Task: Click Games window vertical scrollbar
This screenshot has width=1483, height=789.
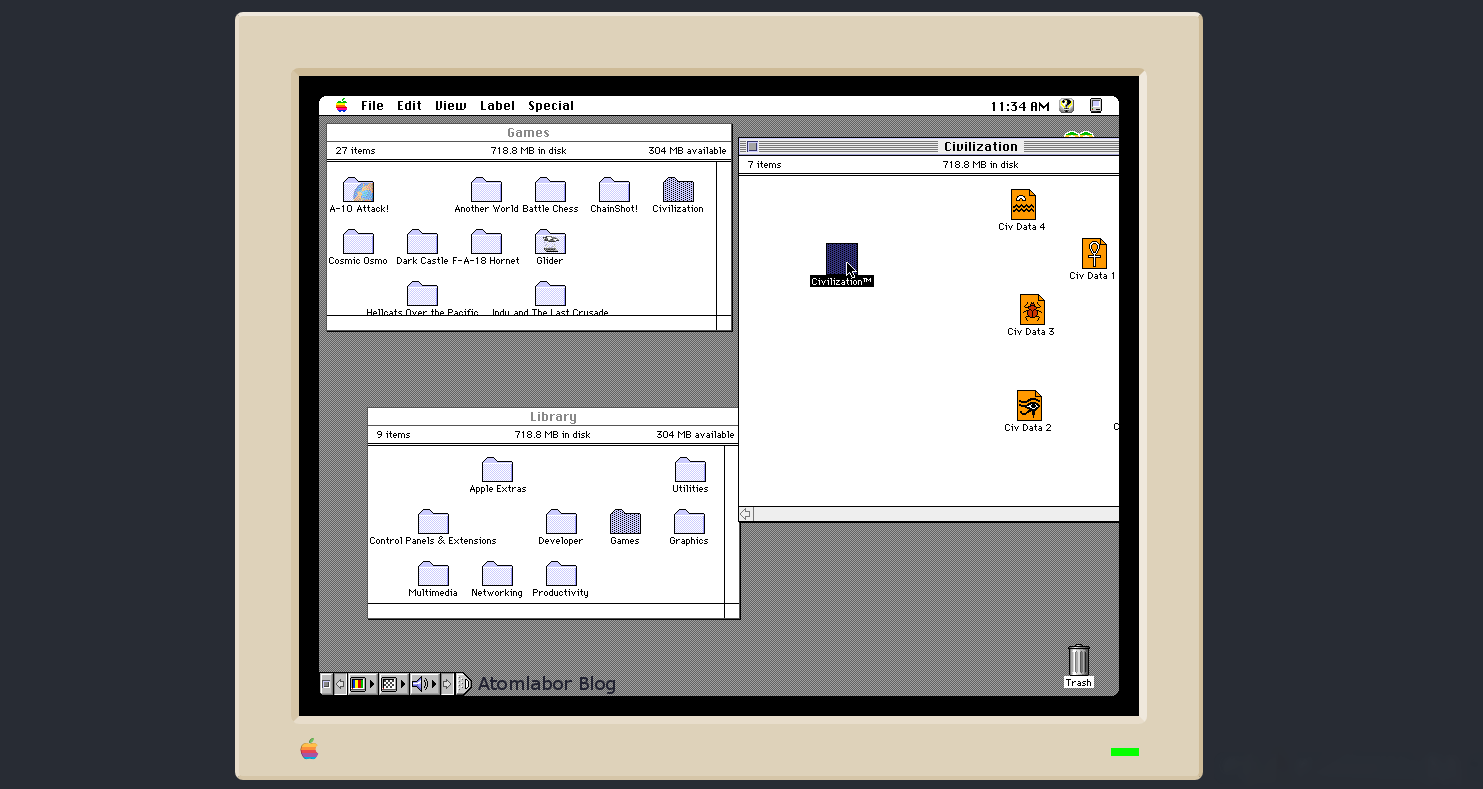Action: (724, 238)
